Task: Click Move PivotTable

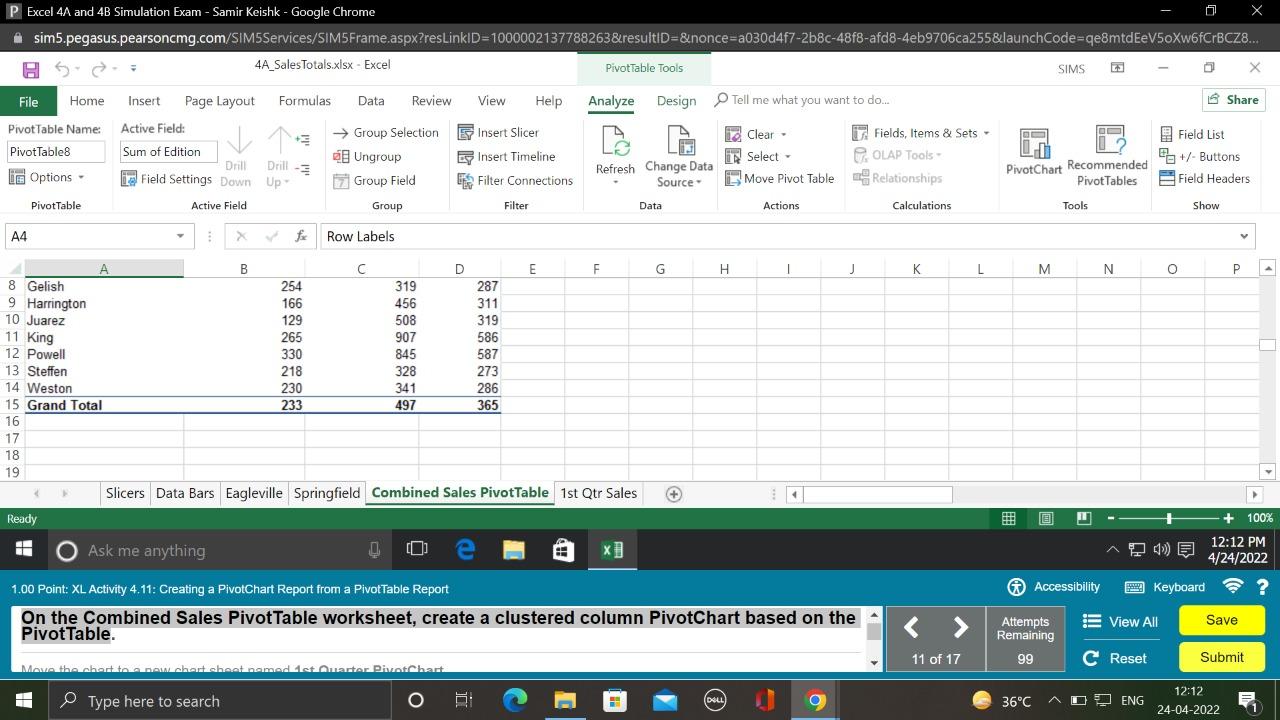Action: pos(780,178)
